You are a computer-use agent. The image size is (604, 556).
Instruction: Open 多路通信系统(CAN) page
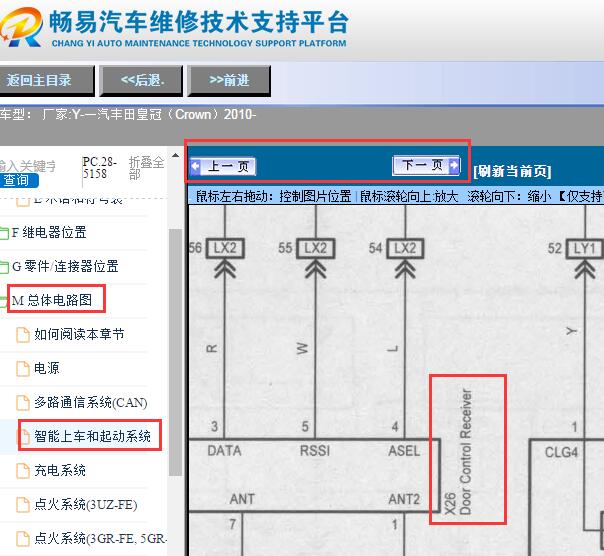pos(91,402)
